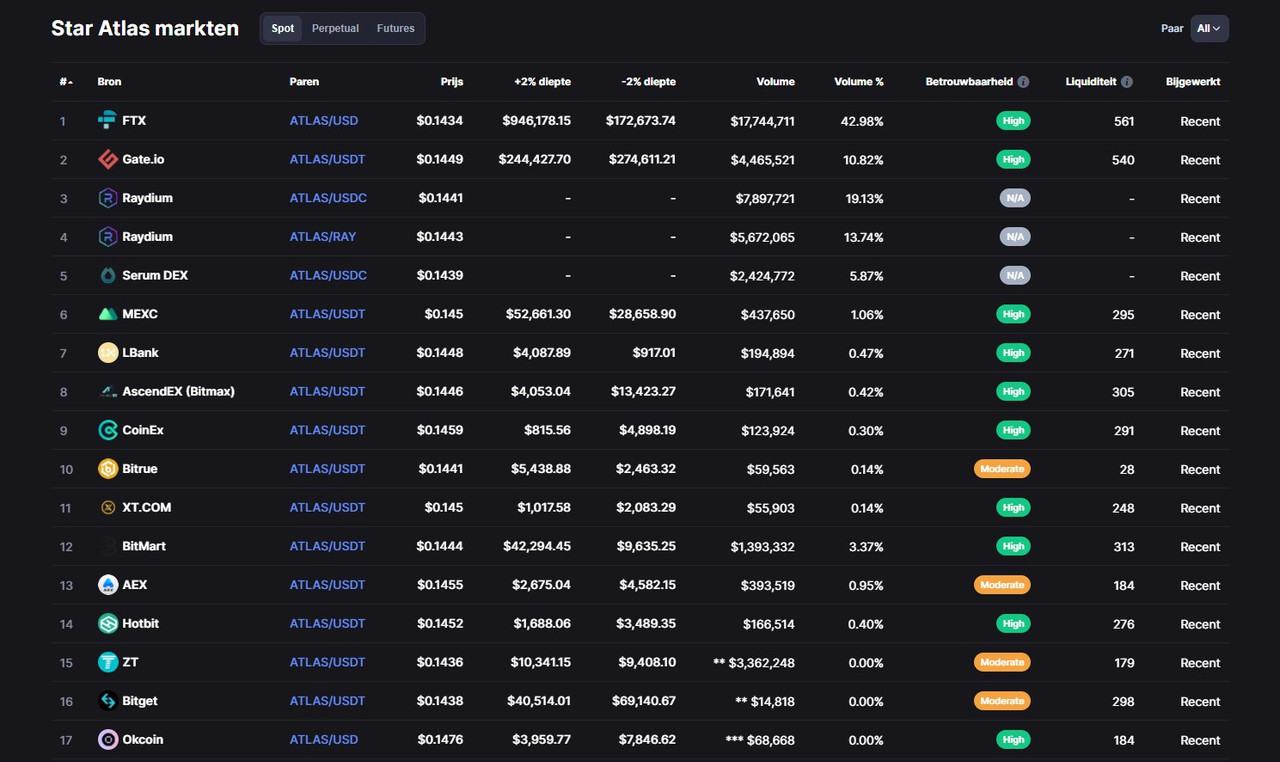Image resolution: width=1280 pixels, height=762 pixels.
Task: Click the Moderate badge in the Bitrue row
Action: (1002, 469)
